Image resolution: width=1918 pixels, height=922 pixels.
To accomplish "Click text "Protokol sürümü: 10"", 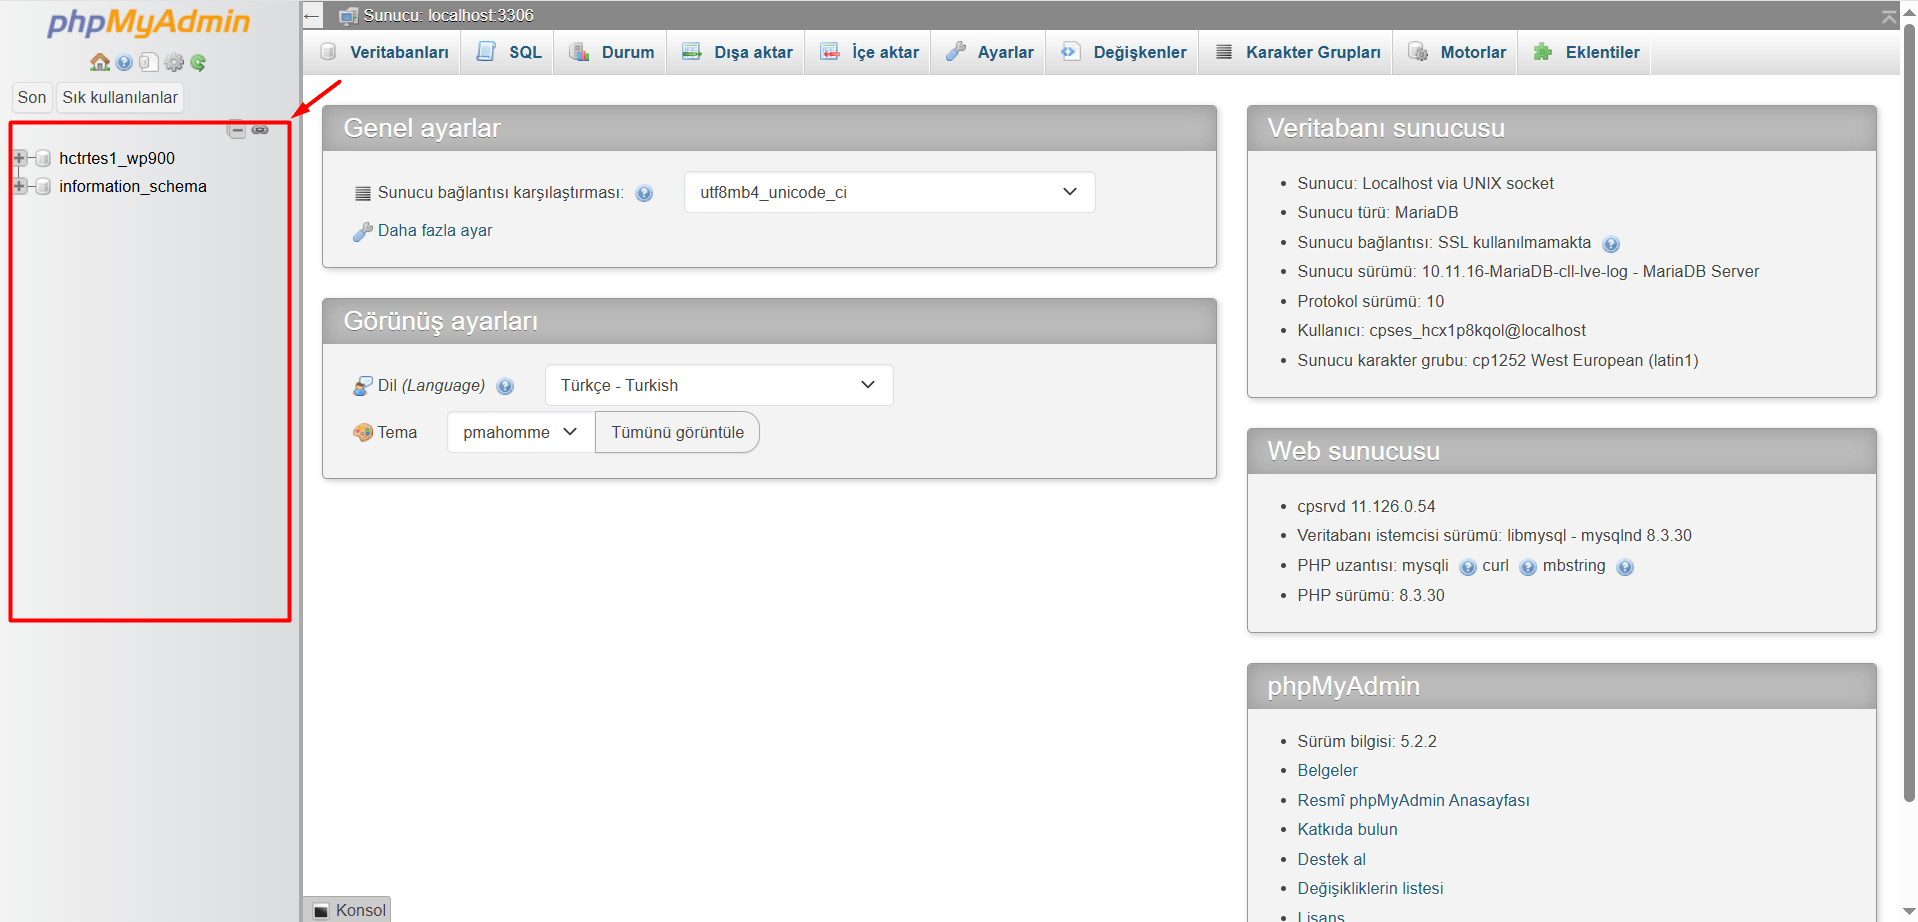I will point(1370,302).
